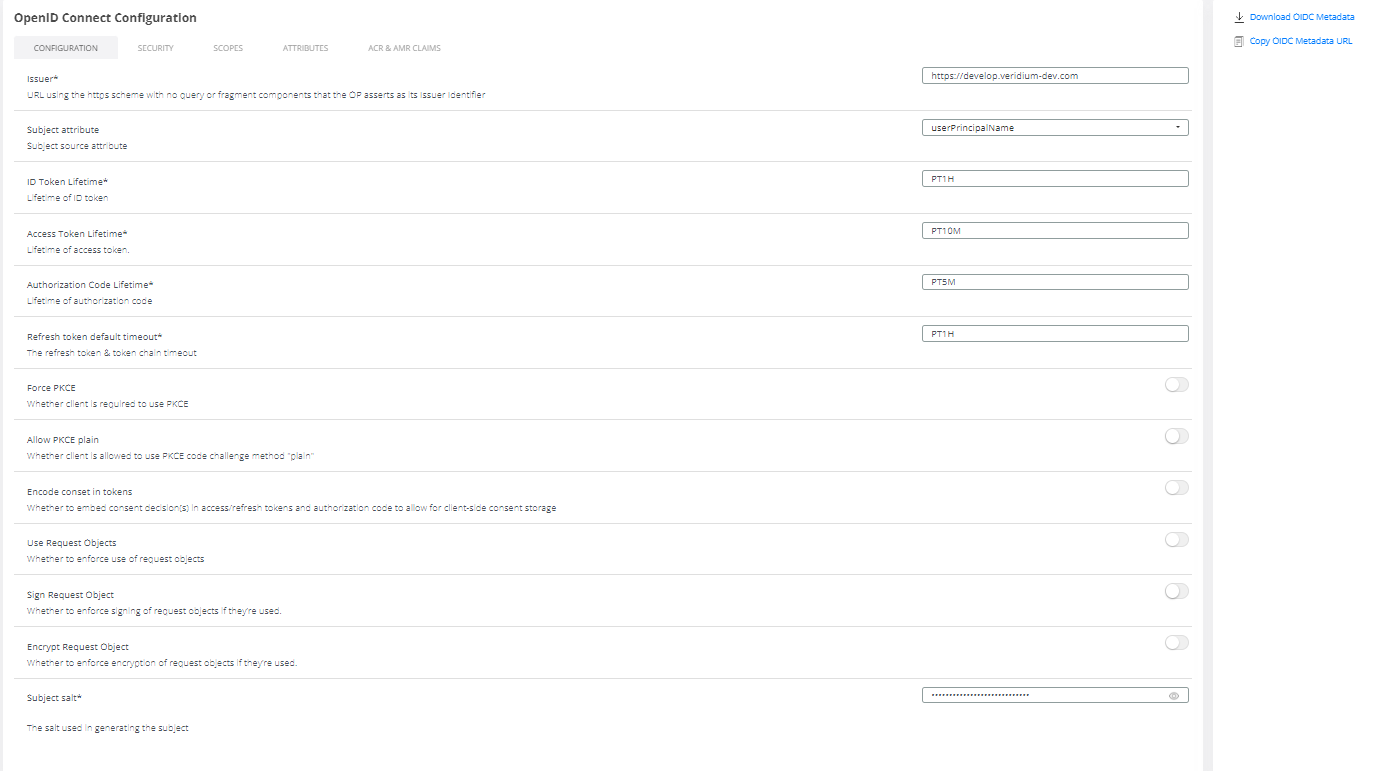Open the Subject attribute dropdown
Screen dimensions: 1384x771
[x=1180, y=127]
